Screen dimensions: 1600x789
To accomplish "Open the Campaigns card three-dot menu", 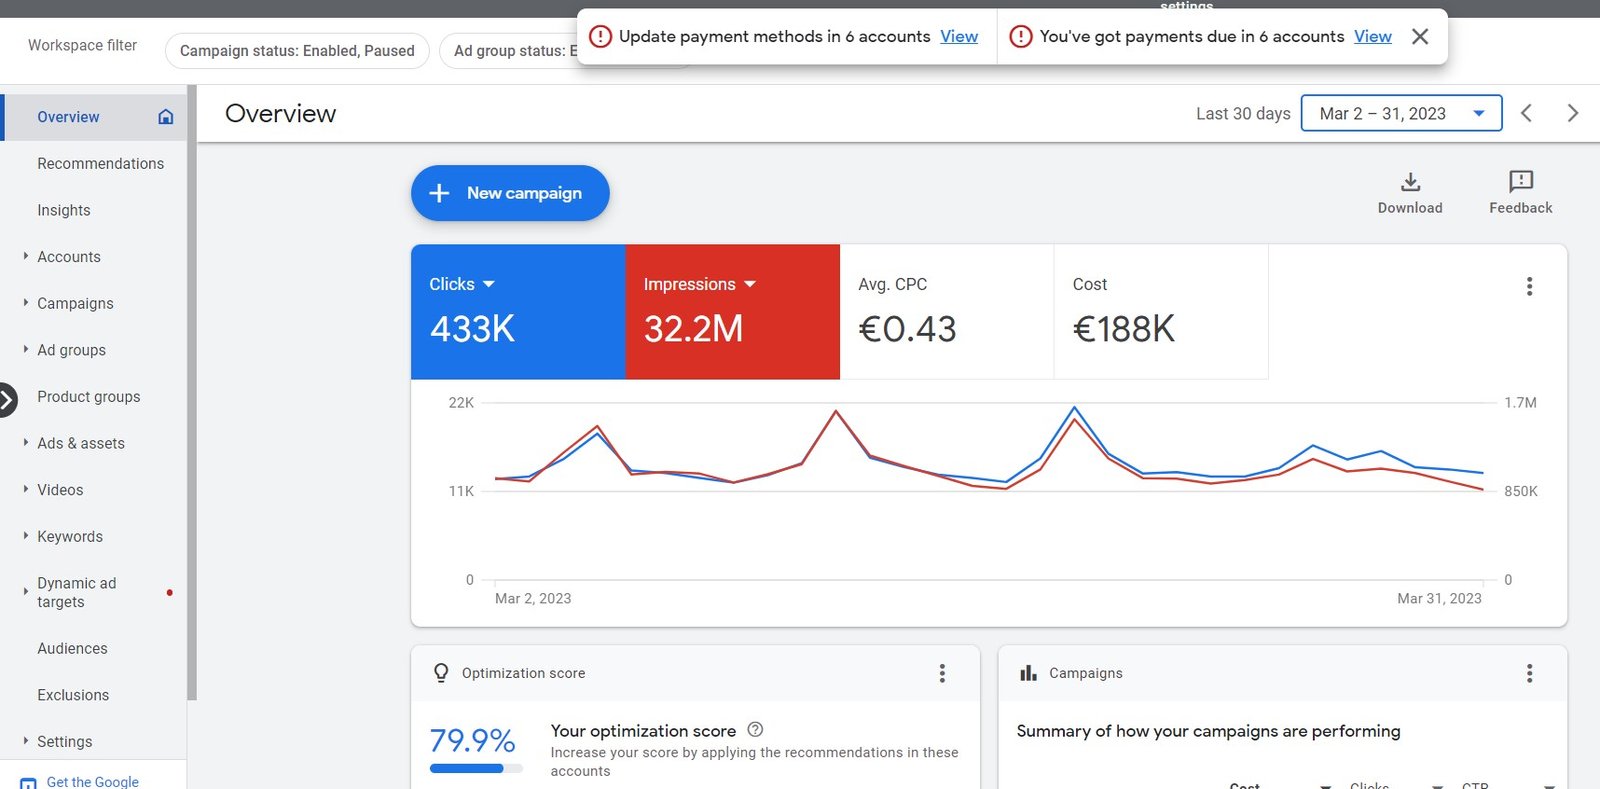I will pos(1529,673).
